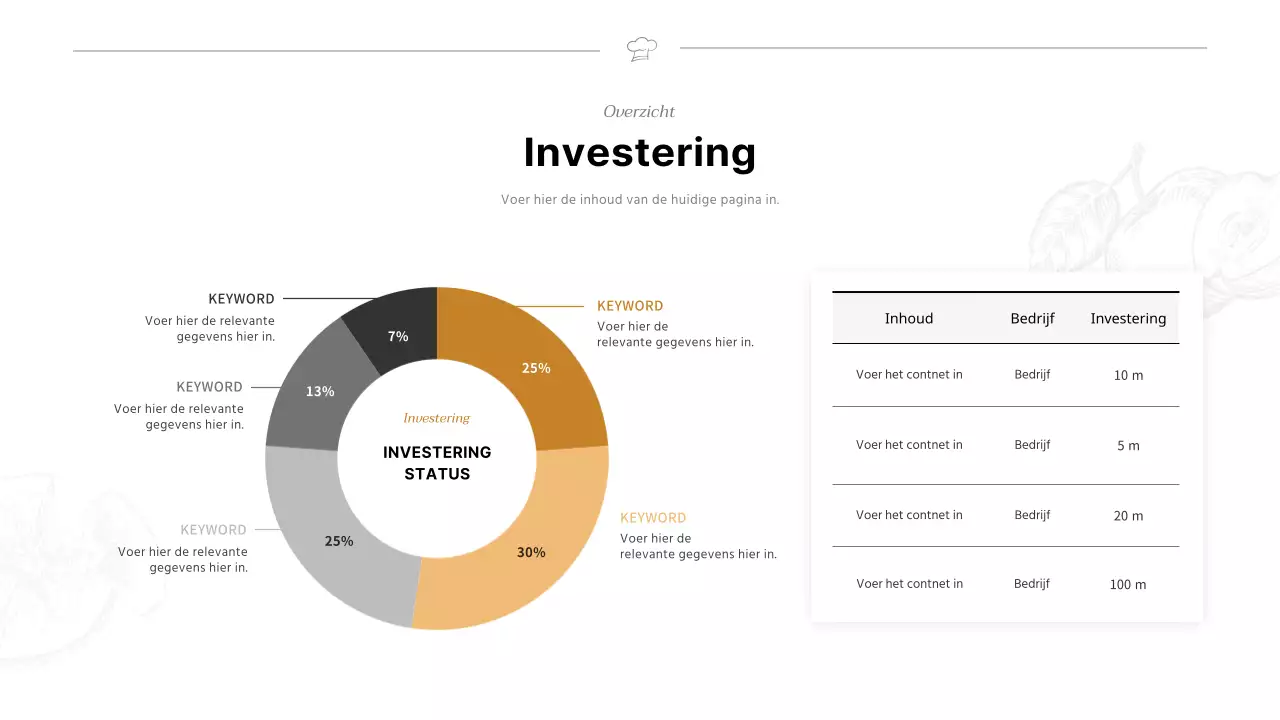Click the 'Overzicht' subtitle text
This screenshot has width=1280, height=720.
click(639, 112)
